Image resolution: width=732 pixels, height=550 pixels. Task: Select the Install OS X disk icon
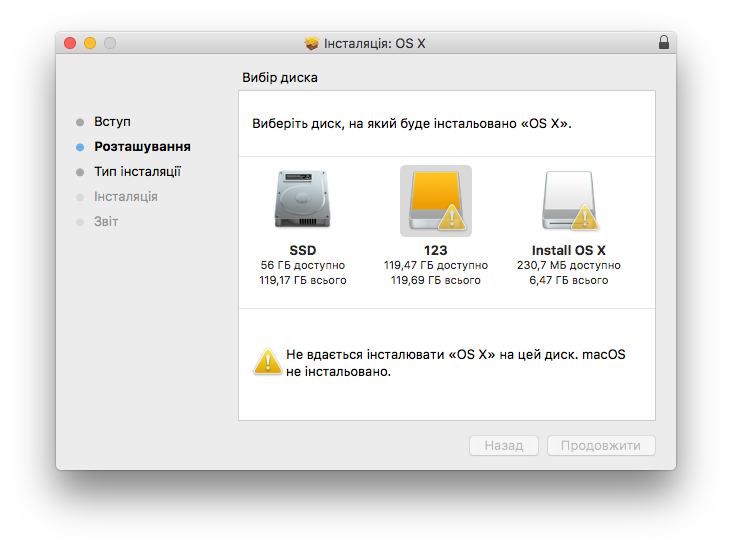pos(569,201)
